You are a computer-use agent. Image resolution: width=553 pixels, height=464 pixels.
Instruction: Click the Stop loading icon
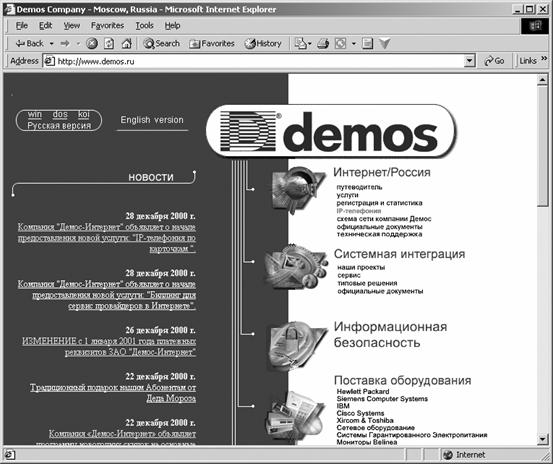coord(92,43)
